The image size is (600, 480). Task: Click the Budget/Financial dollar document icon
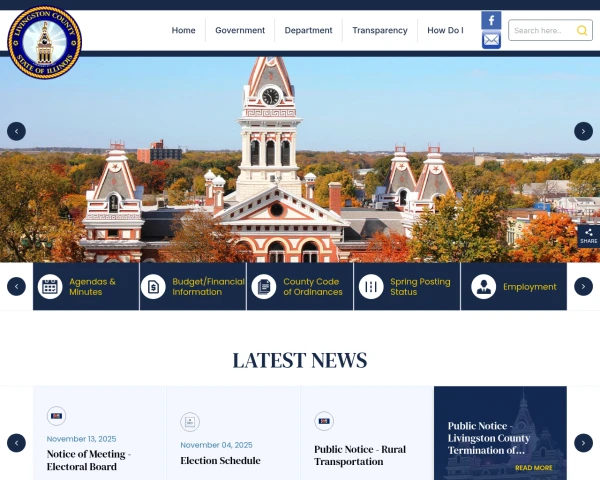[x=153, y=287]
